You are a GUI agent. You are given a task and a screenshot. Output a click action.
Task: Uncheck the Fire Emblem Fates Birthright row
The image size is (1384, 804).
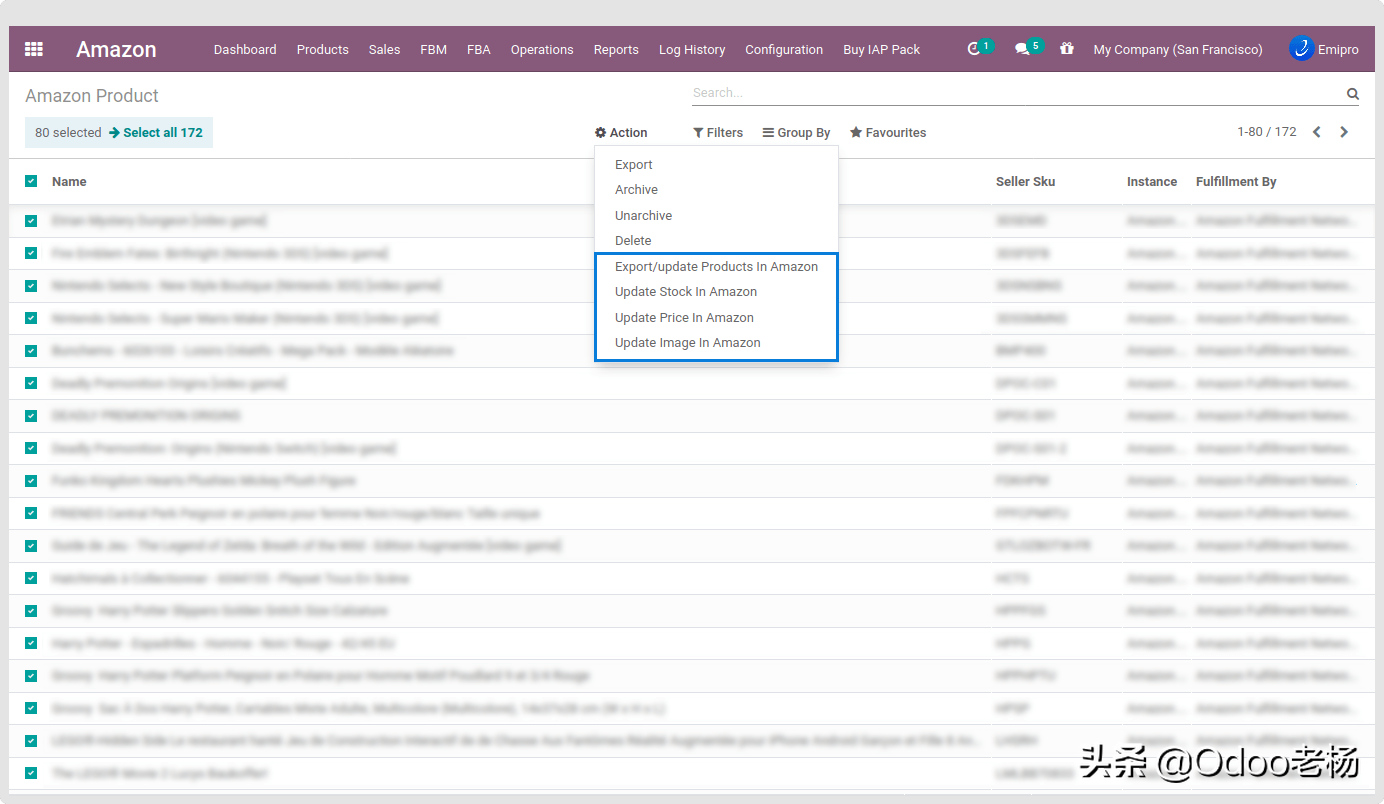click(31, 253)
